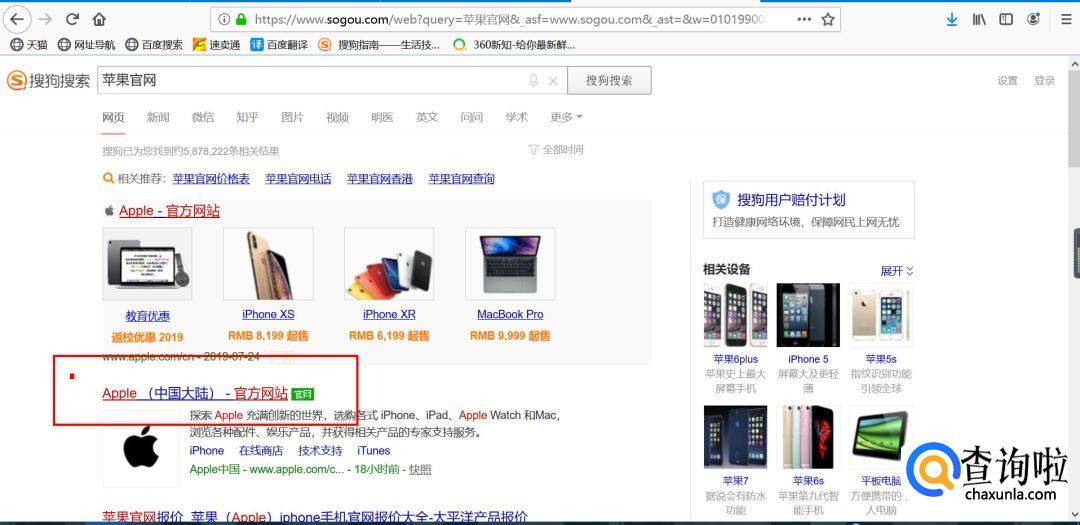The width and height of the screenshot is (1080, 525).
Task: Click the green padlock security icon
Action: pos(240,19)
